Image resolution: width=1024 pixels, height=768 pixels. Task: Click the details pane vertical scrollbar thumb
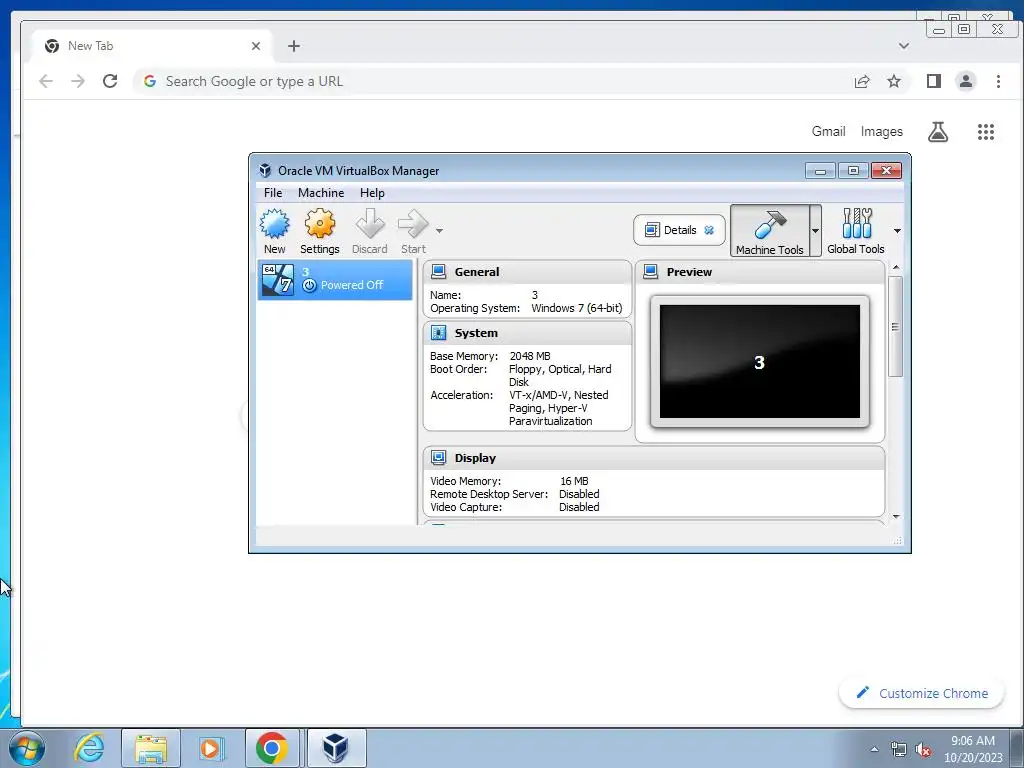coord(895,326)
